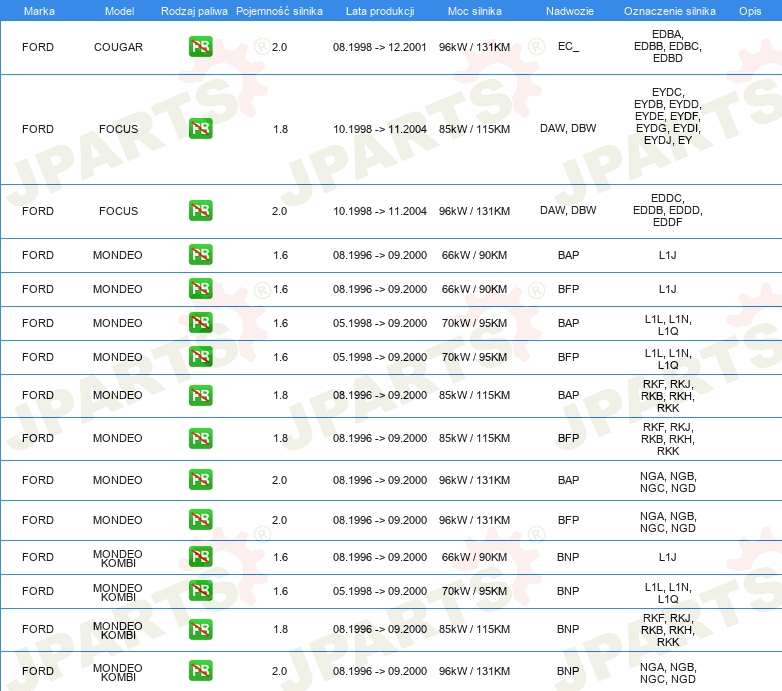The image size is (782, 691).
Task: Click the petrol fuel icon in the Cougar row
Action: tap(200, 47)
